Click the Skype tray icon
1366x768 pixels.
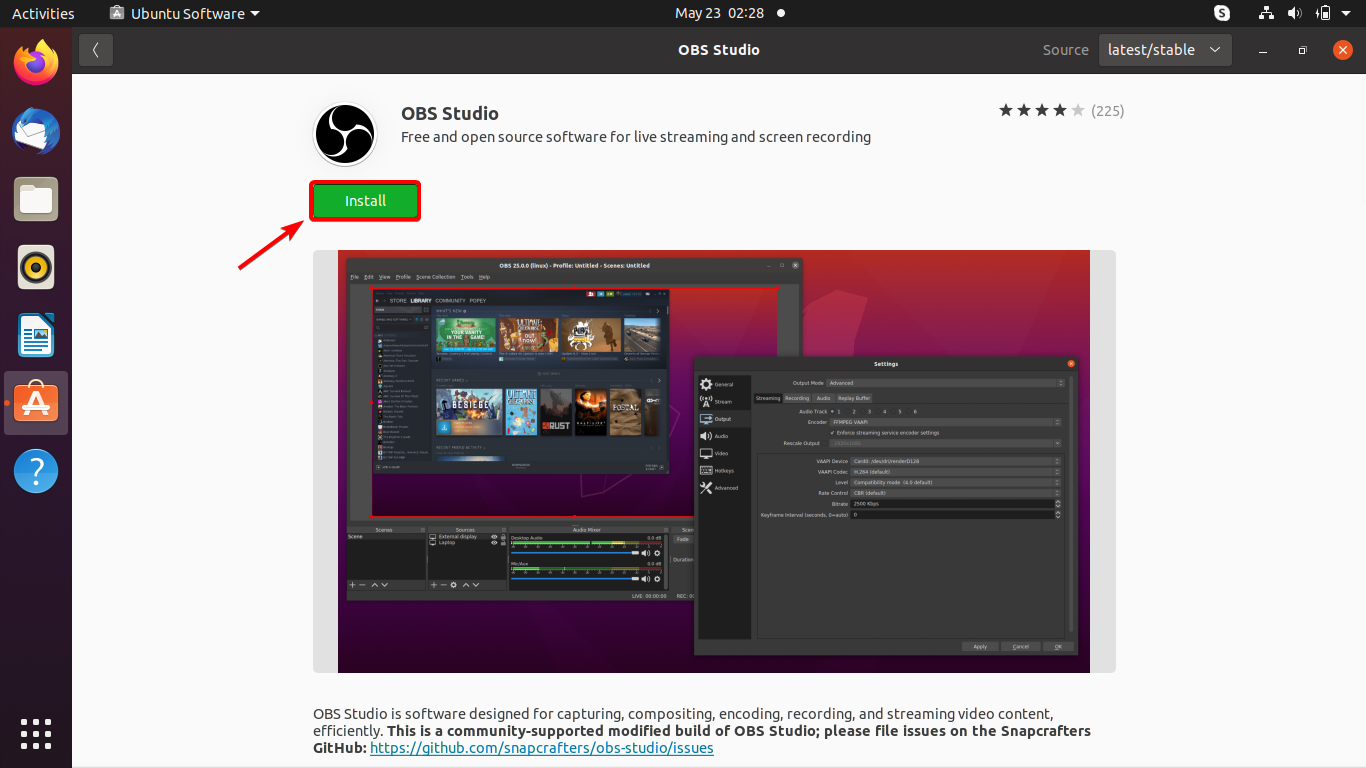pyautogui.click(x=1222, y=13)
